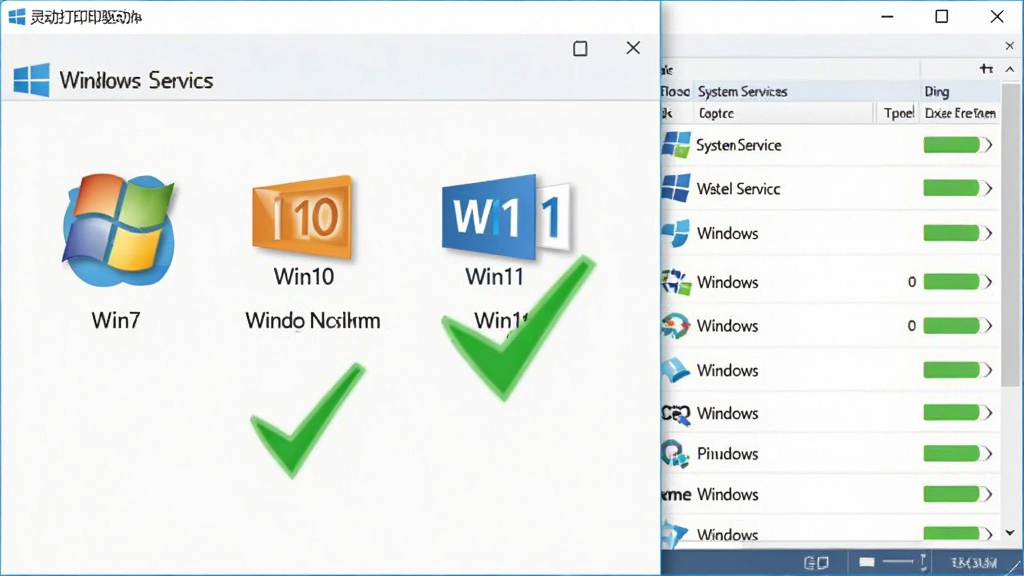Sort by the Coptce column header
This screenshot has width=1024, height=576.
tap(716, 113)
